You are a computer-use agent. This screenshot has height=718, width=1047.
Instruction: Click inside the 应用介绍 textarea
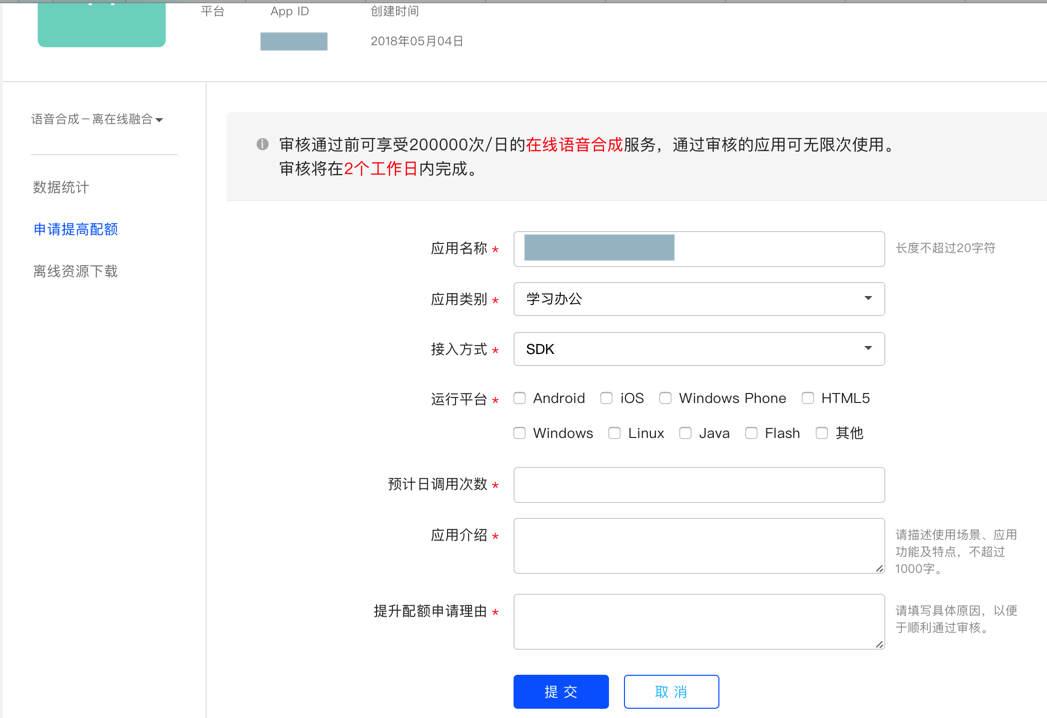pyautogui.click(x=699, y=546)
